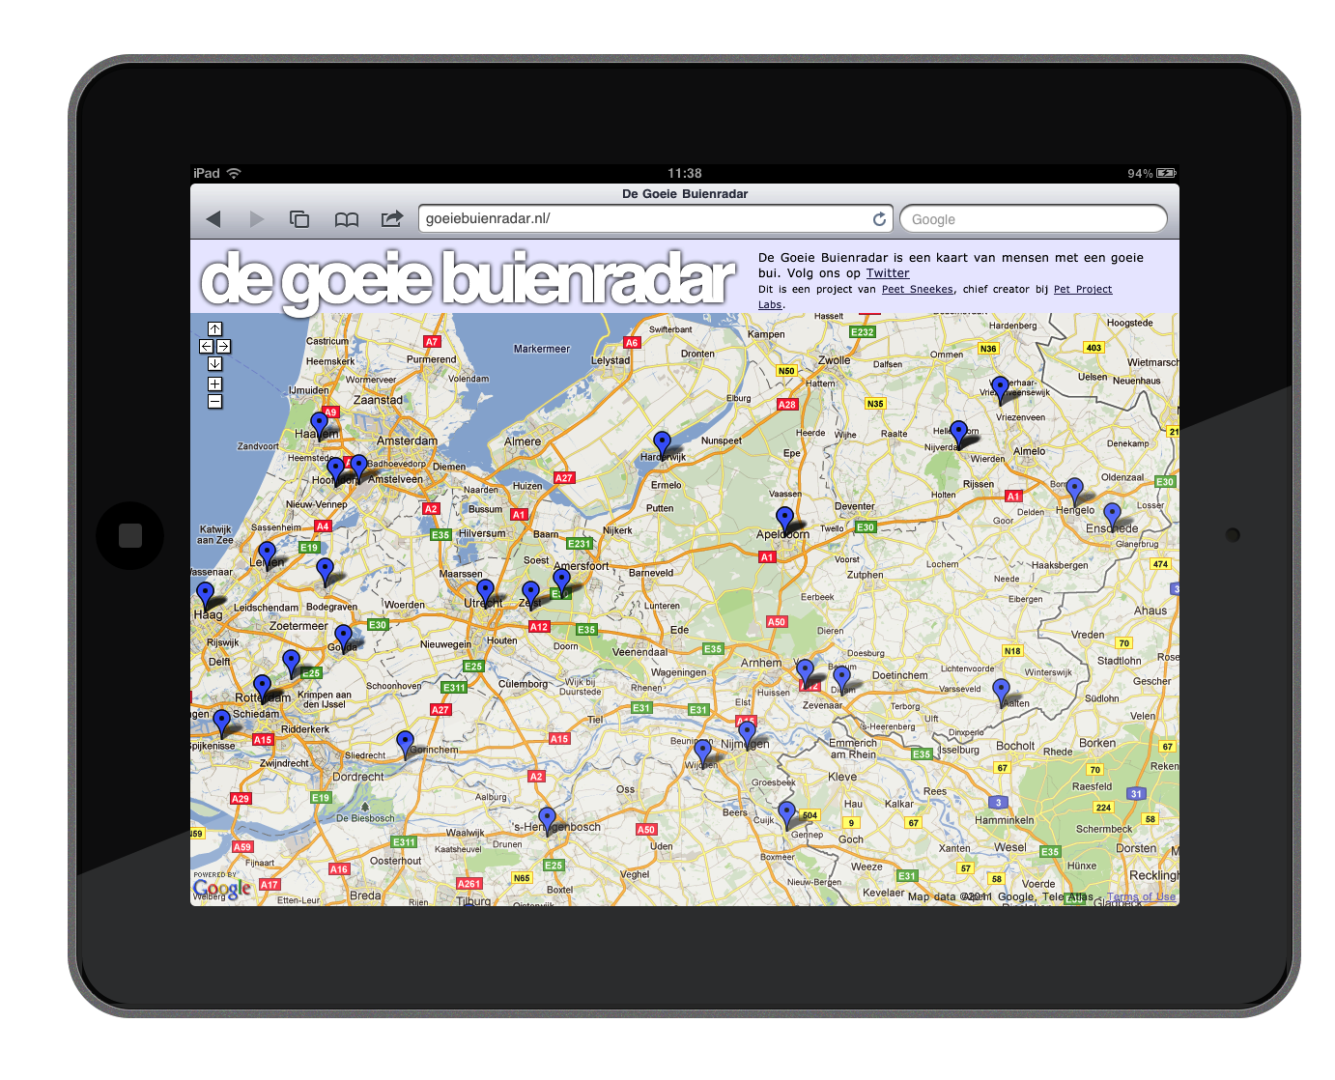Click the goeiebuienradar.nl address field
Image resolution: width=1335 pixels, height=1080 pixels.
(x=655, y=218)
